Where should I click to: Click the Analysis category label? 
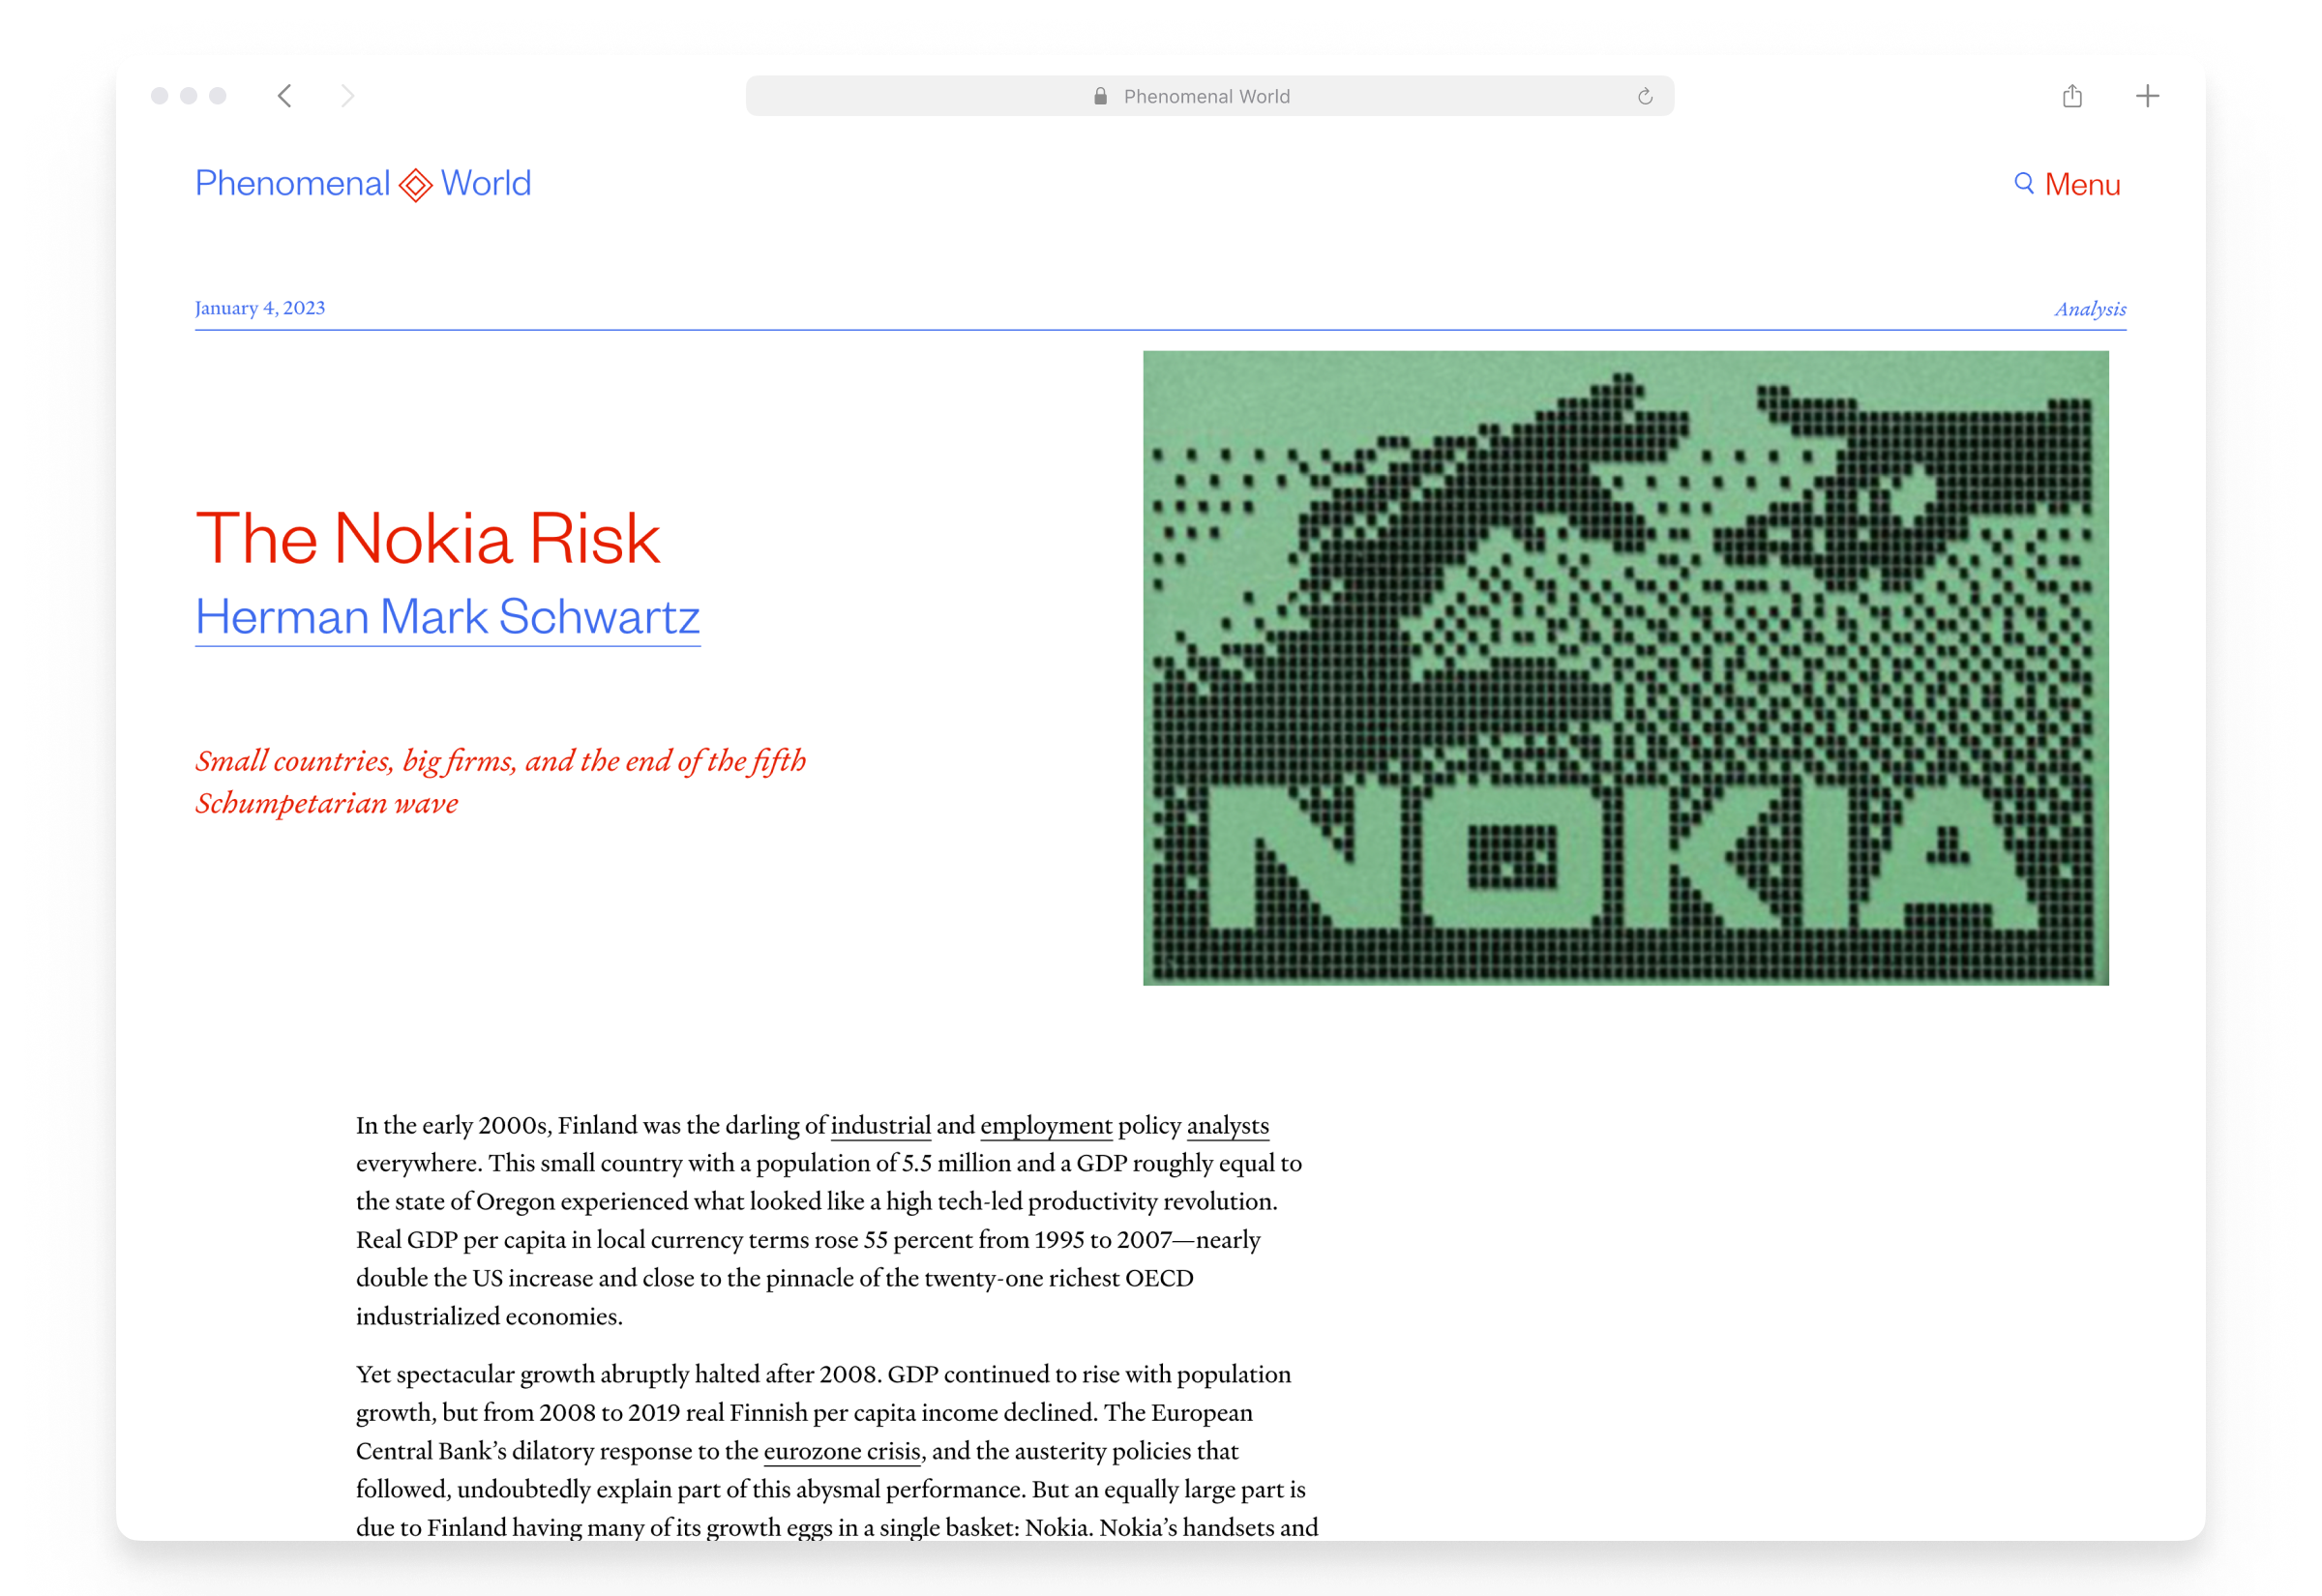2089,309
